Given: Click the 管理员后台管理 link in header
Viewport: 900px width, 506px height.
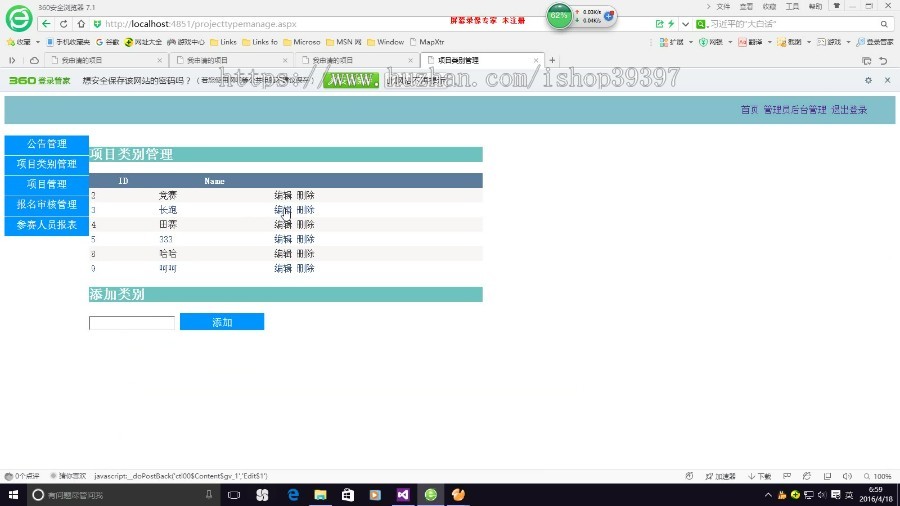Looking at the screenshot, I should (794, 110).
